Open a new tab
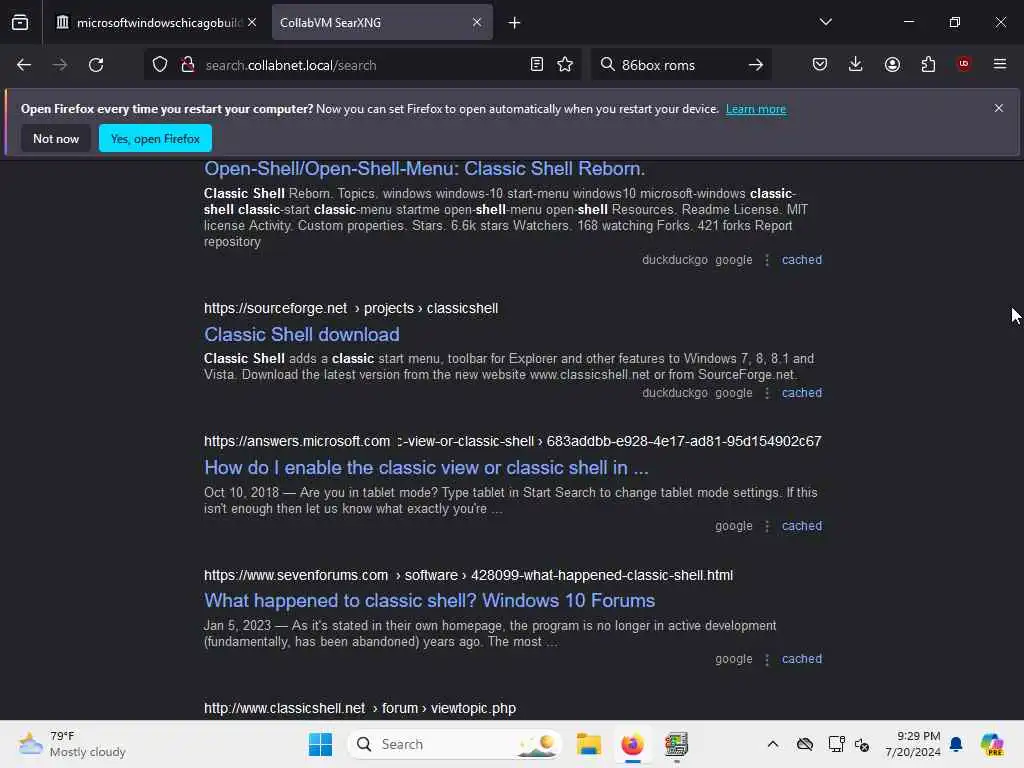This screenshot has width=1024, height=768. click(x=515, y=23)
